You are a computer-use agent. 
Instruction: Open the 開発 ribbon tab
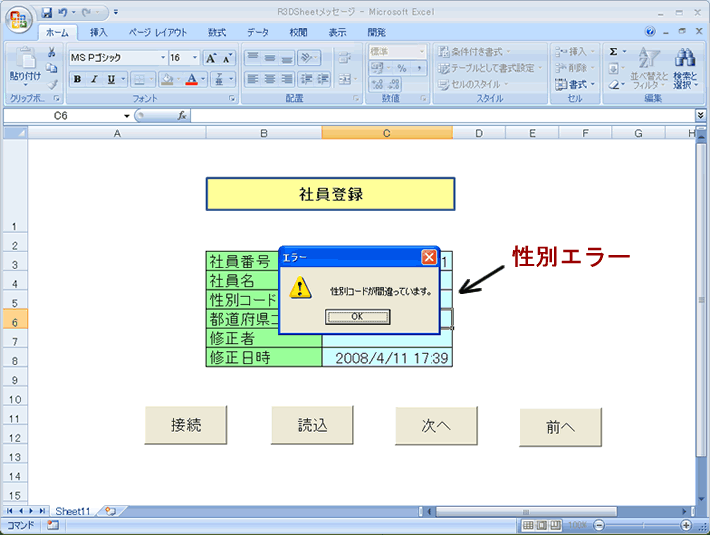[377, 32]
